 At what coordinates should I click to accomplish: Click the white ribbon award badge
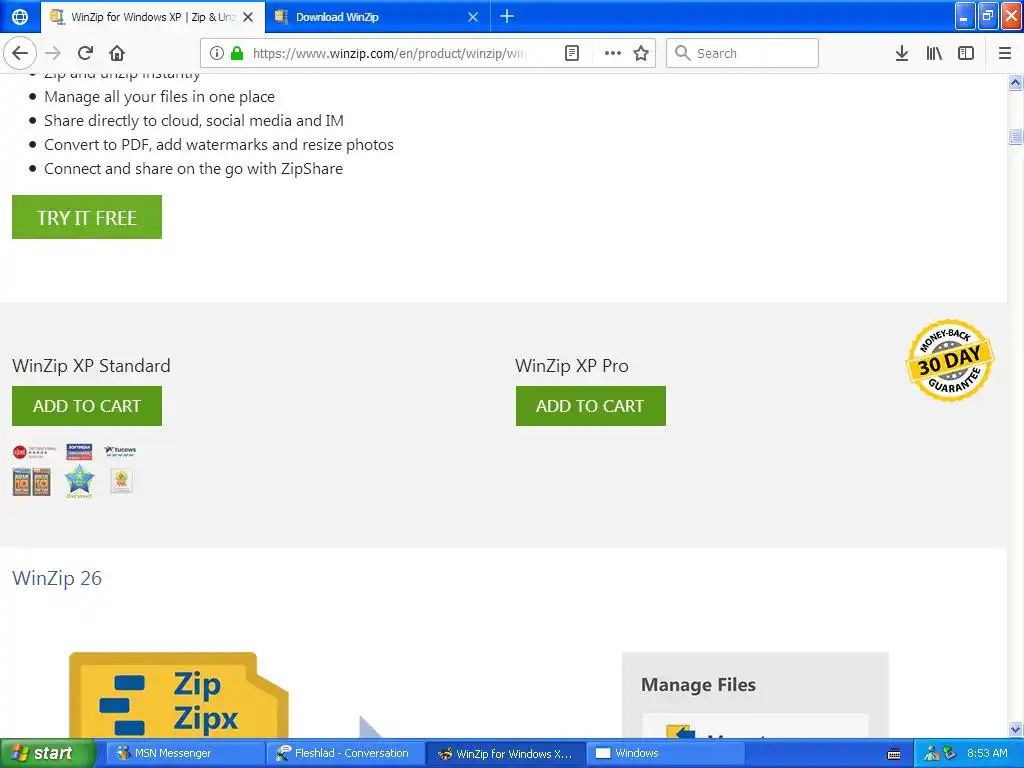121,481
